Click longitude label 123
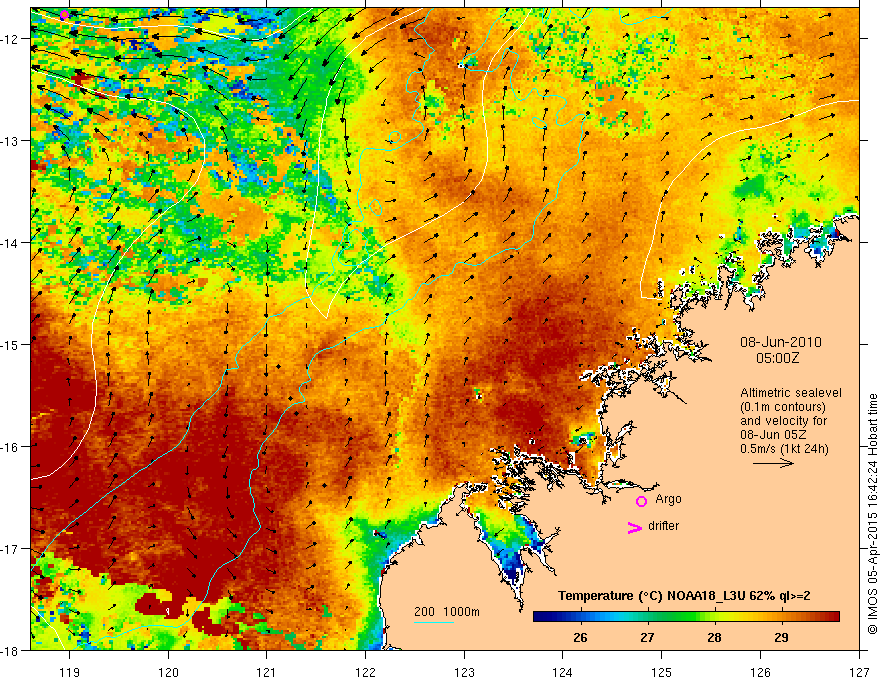The height and width of the screenshot is (680, 880). pos(464,672)
